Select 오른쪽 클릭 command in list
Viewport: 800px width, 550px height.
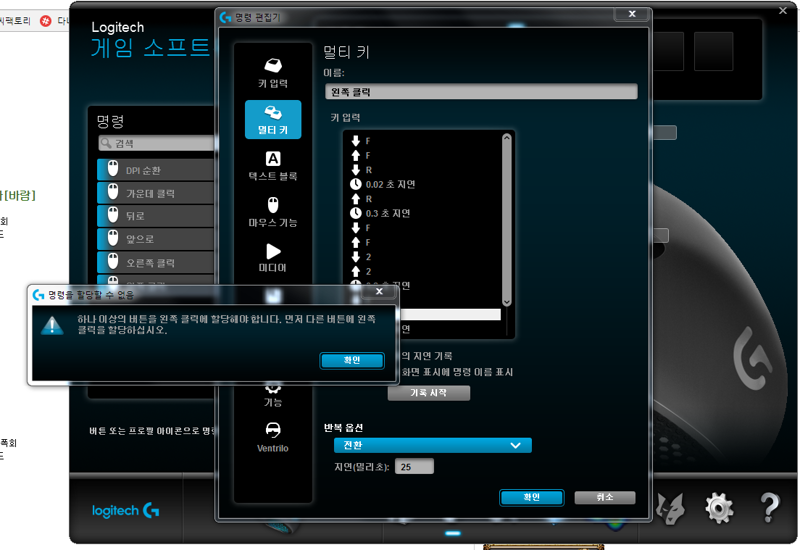pos(156,262)
